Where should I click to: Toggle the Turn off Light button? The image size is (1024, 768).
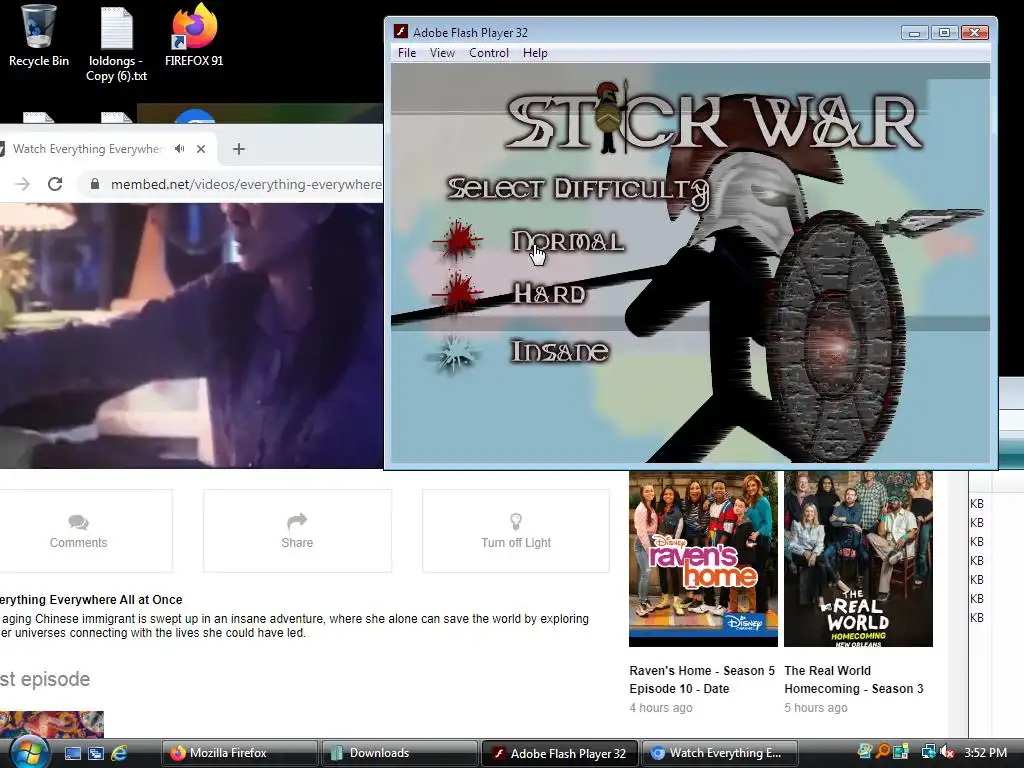(516, 531)
